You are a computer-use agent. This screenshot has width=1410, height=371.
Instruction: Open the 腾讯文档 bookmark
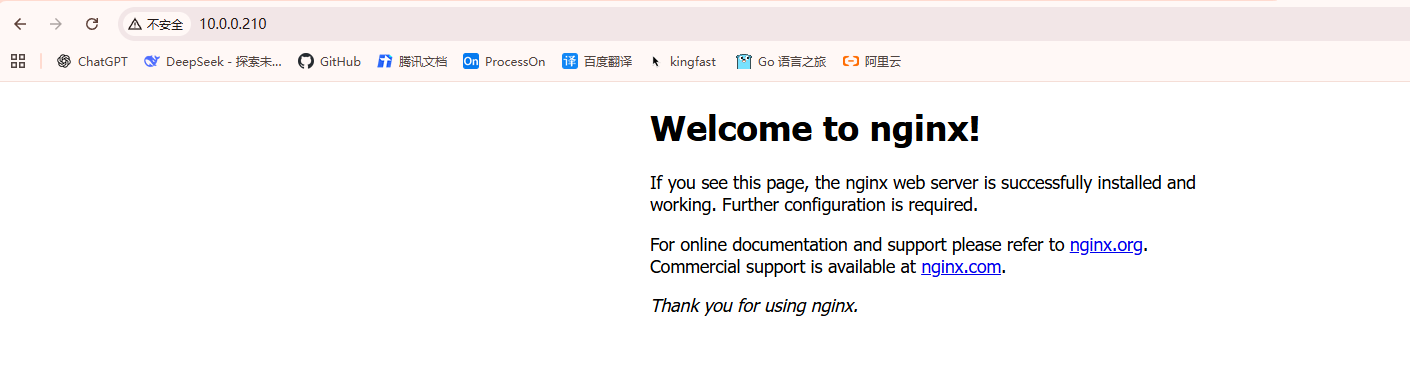point(412,61)
